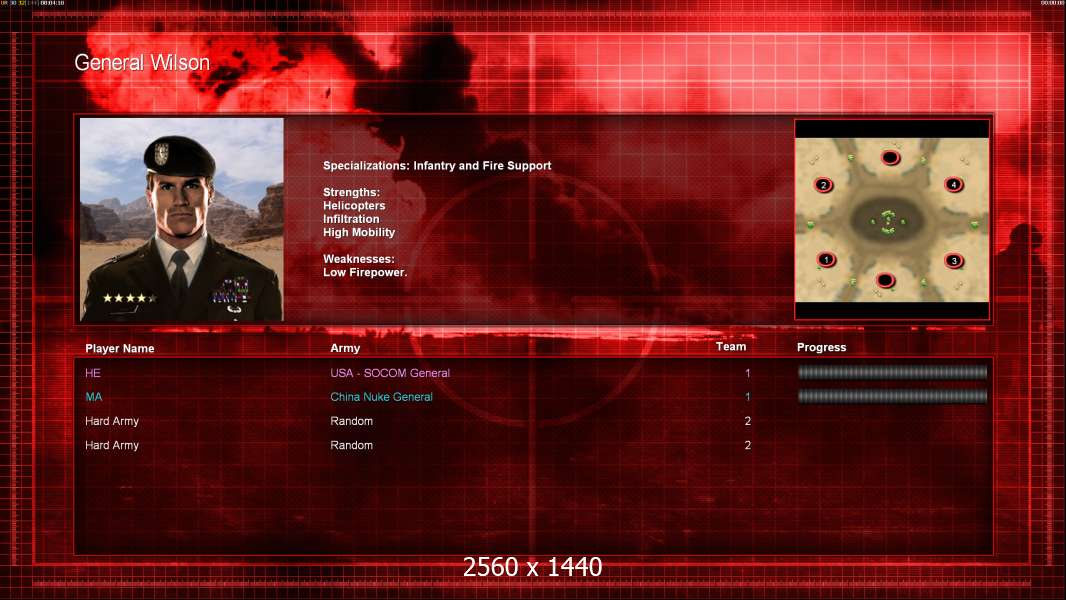Click General Wilson's portrait image
This screenshot has height=600, width=1066.
click(182, 219)
